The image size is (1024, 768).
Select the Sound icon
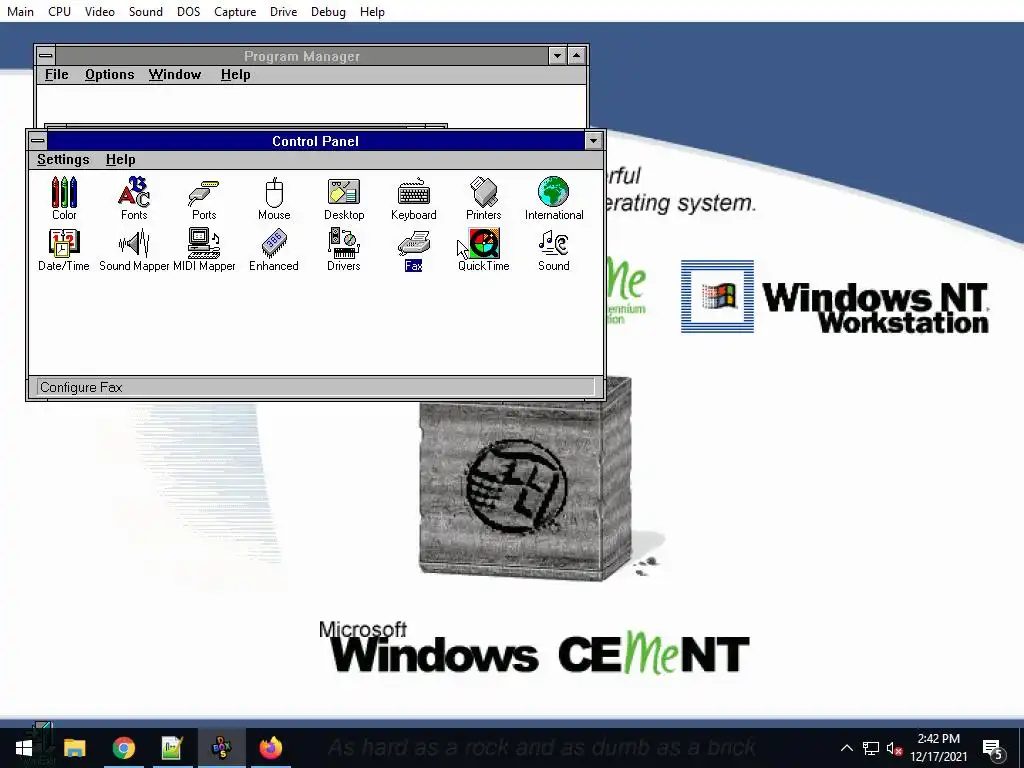[x=554, y=249]
